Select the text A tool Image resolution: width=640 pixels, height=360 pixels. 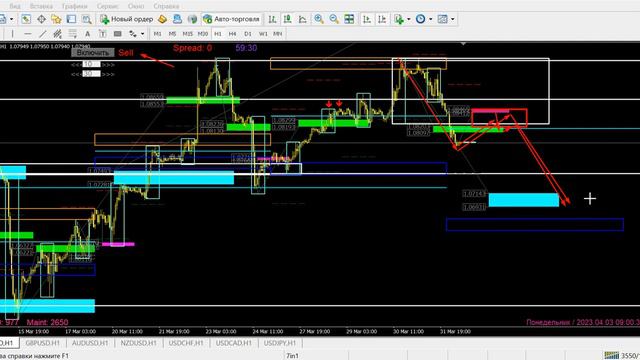(x=87, y=34)
